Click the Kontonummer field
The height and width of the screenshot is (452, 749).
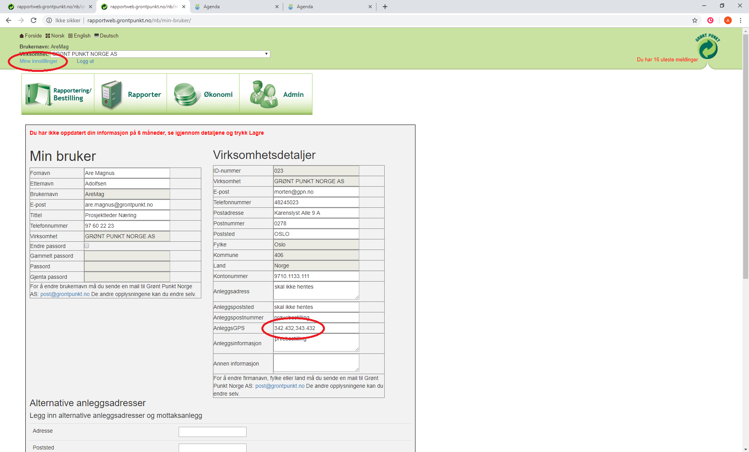316,276
